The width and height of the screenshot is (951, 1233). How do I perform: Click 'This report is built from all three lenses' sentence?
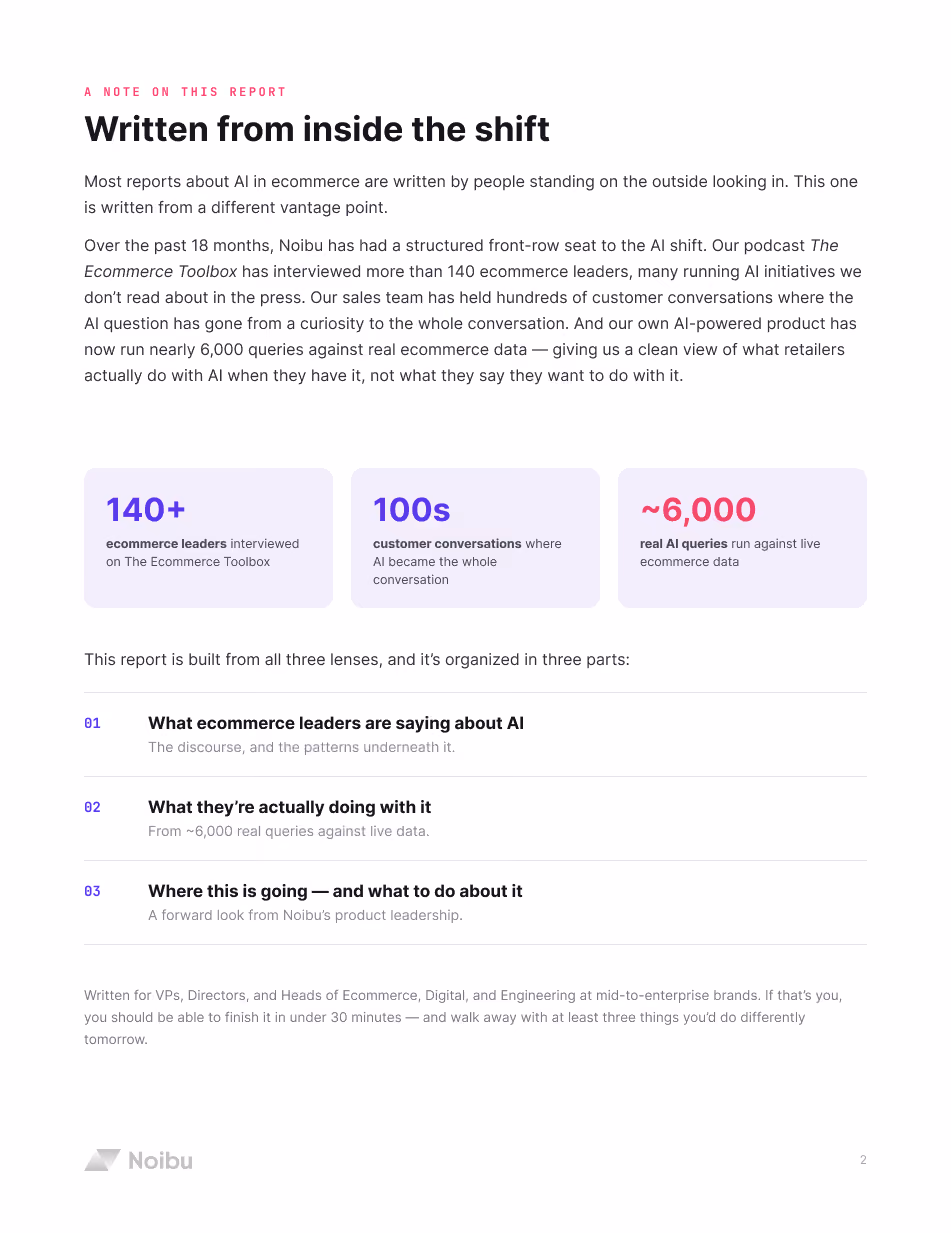(x=357, y=660)
